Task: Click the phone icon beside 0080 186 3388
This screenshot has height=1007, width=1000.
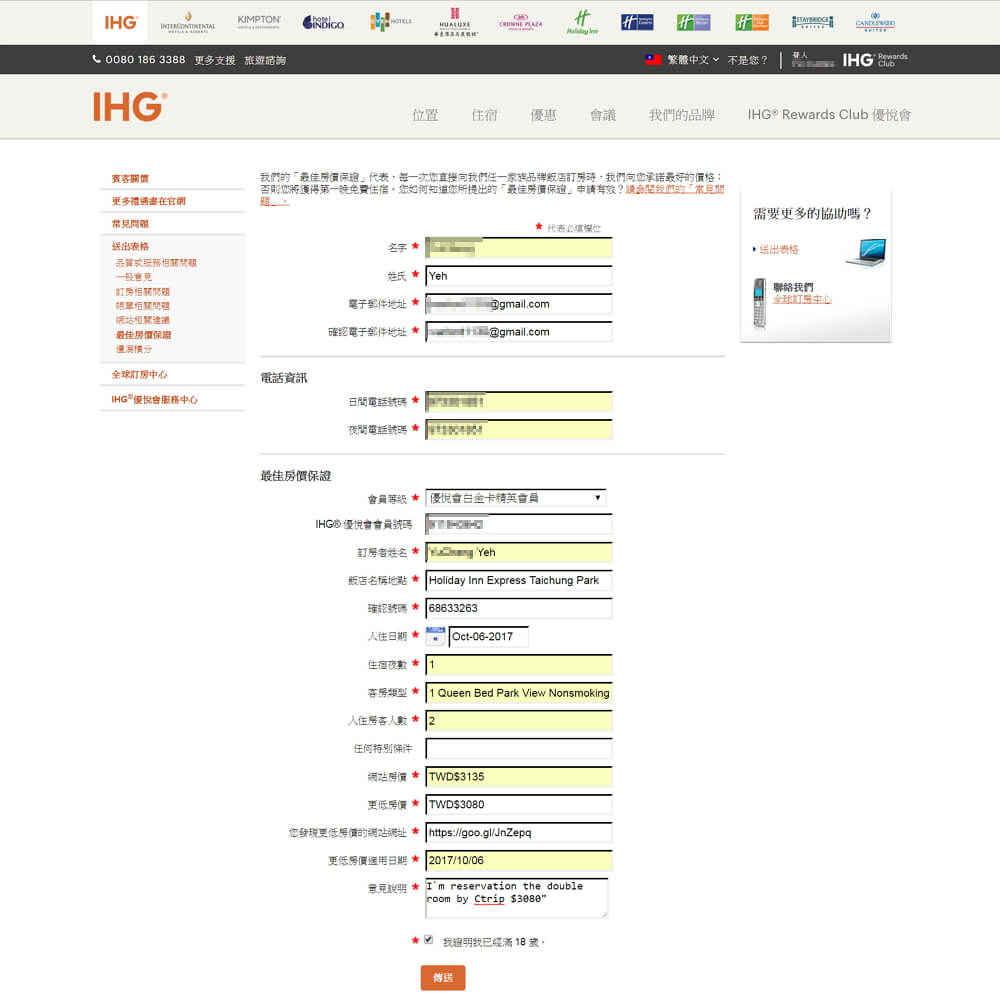Action: coord(96,59)
